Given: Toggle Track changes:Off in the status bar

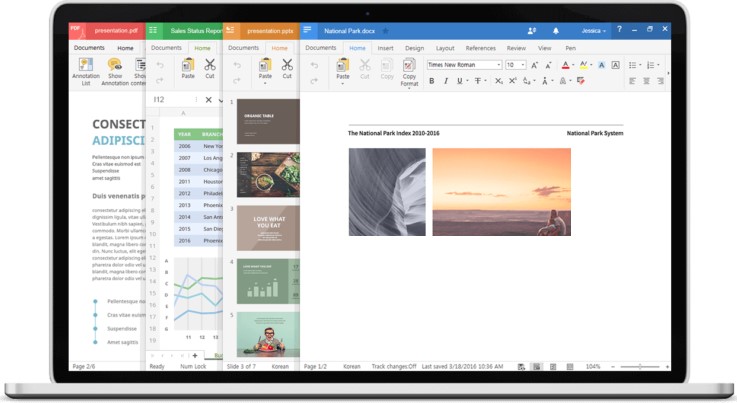Looking at the screenshot, I should coord(394,366).
